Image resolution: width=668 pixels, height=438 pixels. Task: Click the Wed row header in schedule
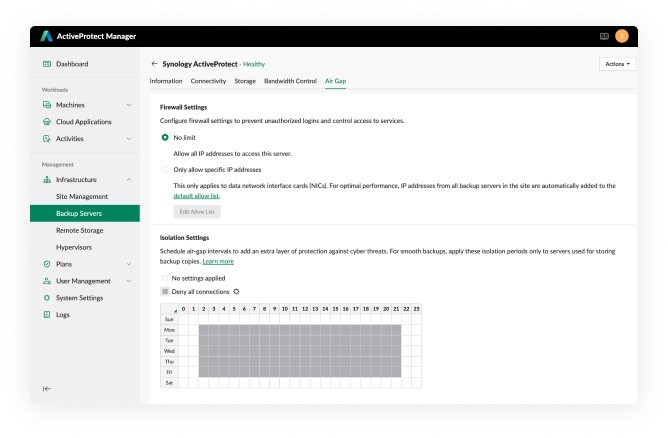point(169,351)
